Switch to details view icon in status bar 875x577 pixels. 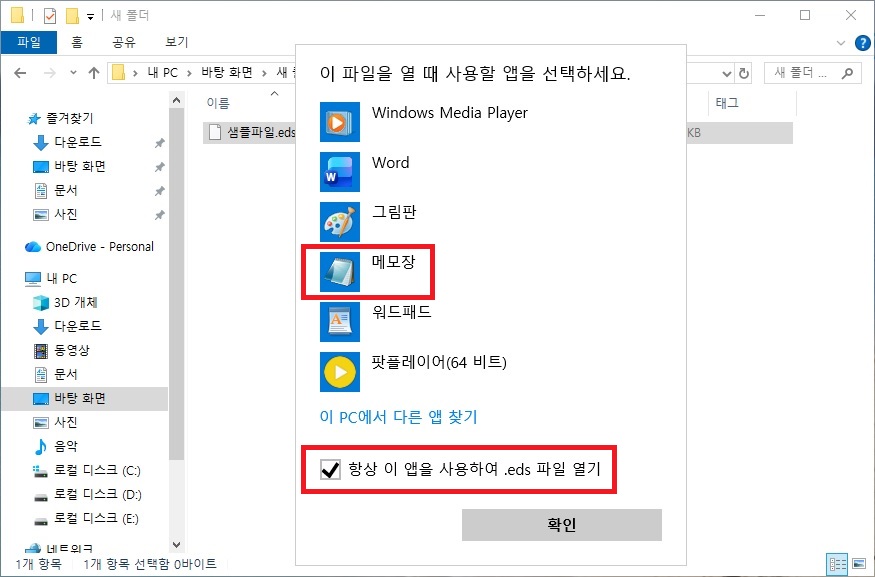[x=837, y=564]
